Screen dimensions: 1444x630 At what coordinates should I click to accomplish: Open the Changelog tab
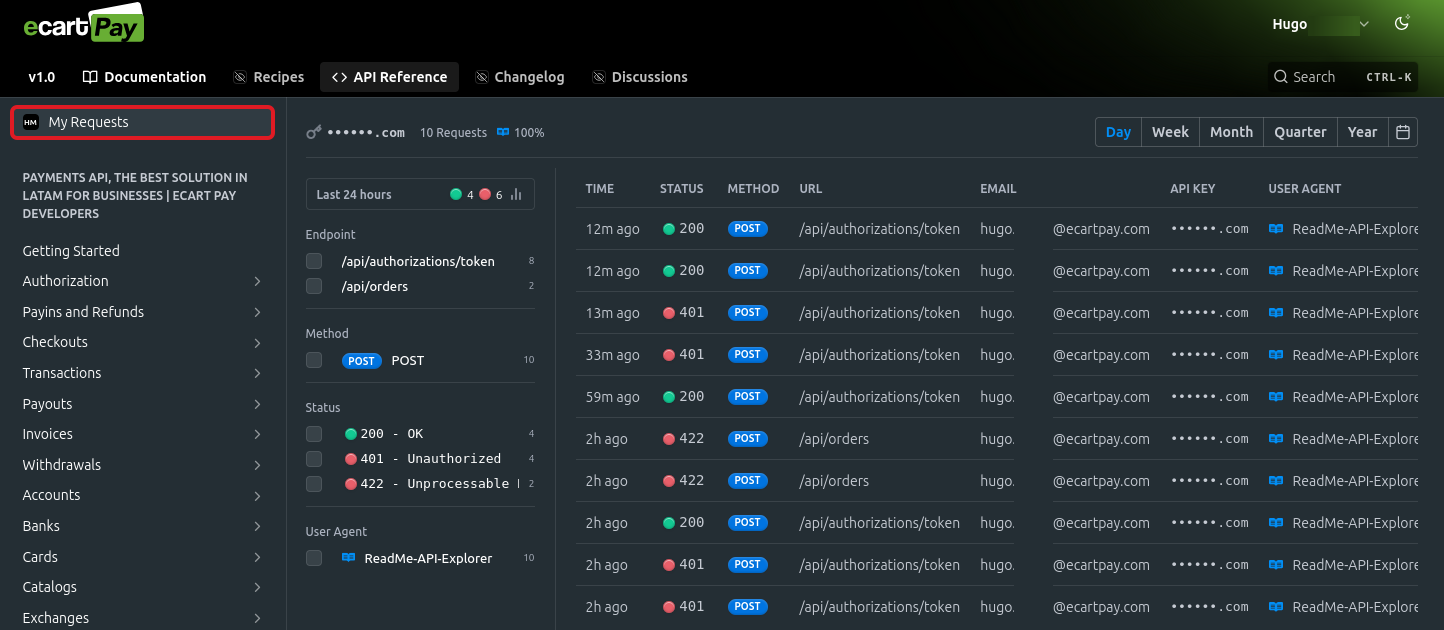point(519,77)
